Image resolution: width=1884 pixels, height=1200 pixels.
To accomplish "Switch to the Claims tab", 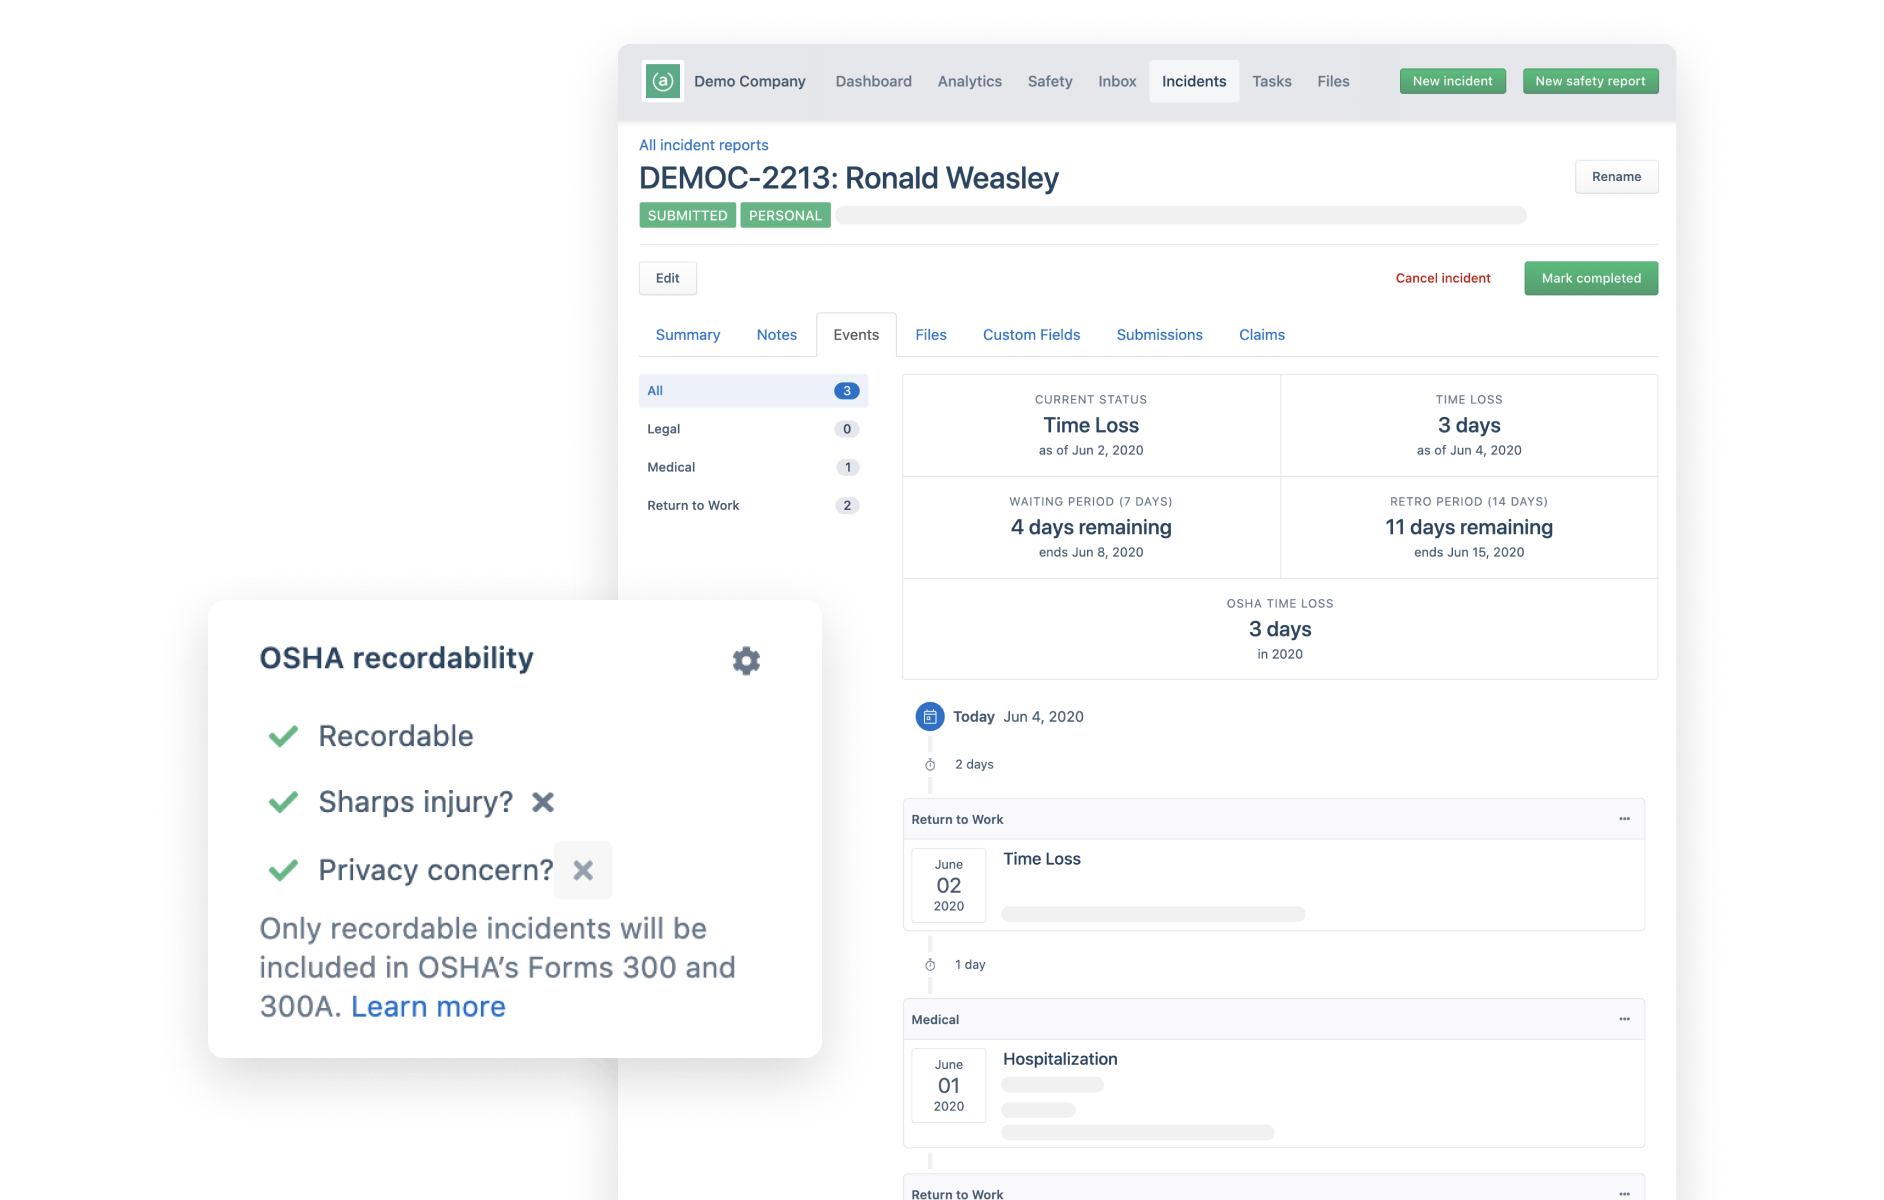I will (1261, 335).
